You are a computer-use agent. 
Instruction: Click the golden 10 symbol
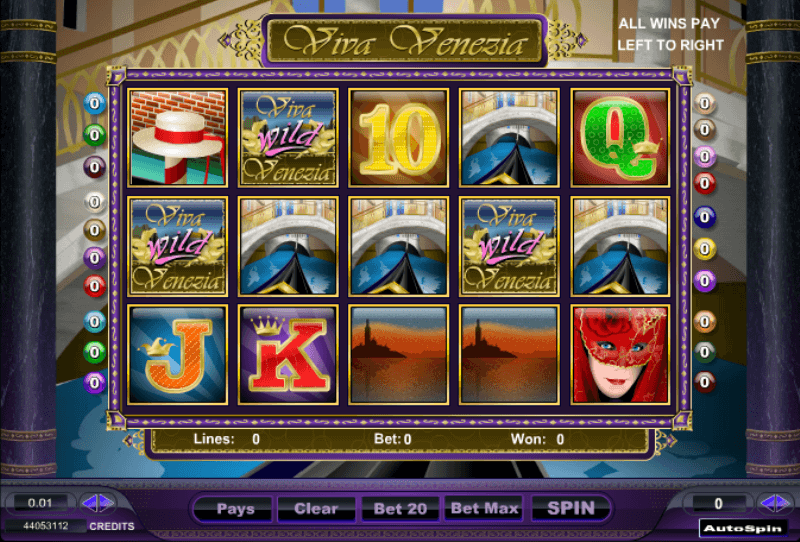click(398, 138)
